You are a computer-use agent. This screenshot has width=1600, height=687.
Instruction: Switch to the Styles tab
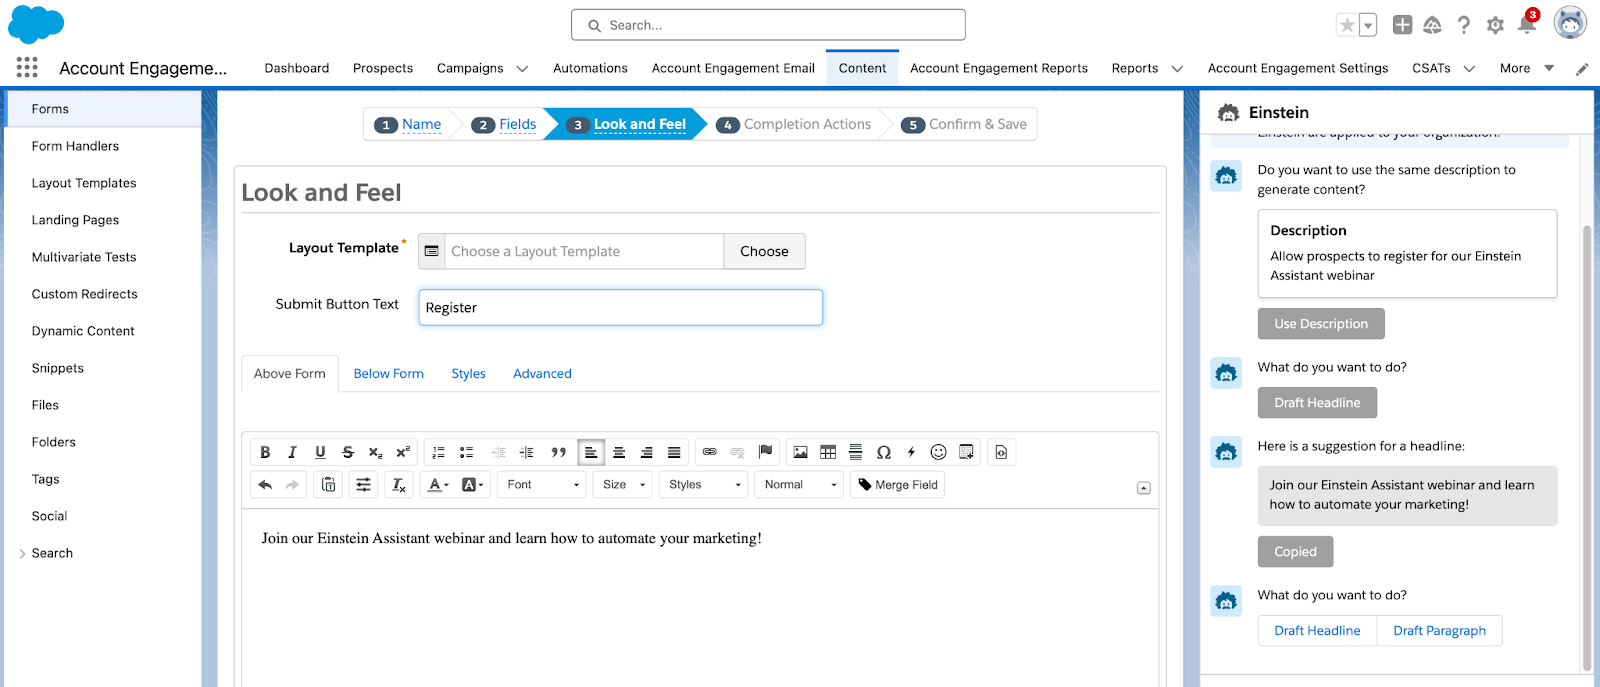coord(468,373)
